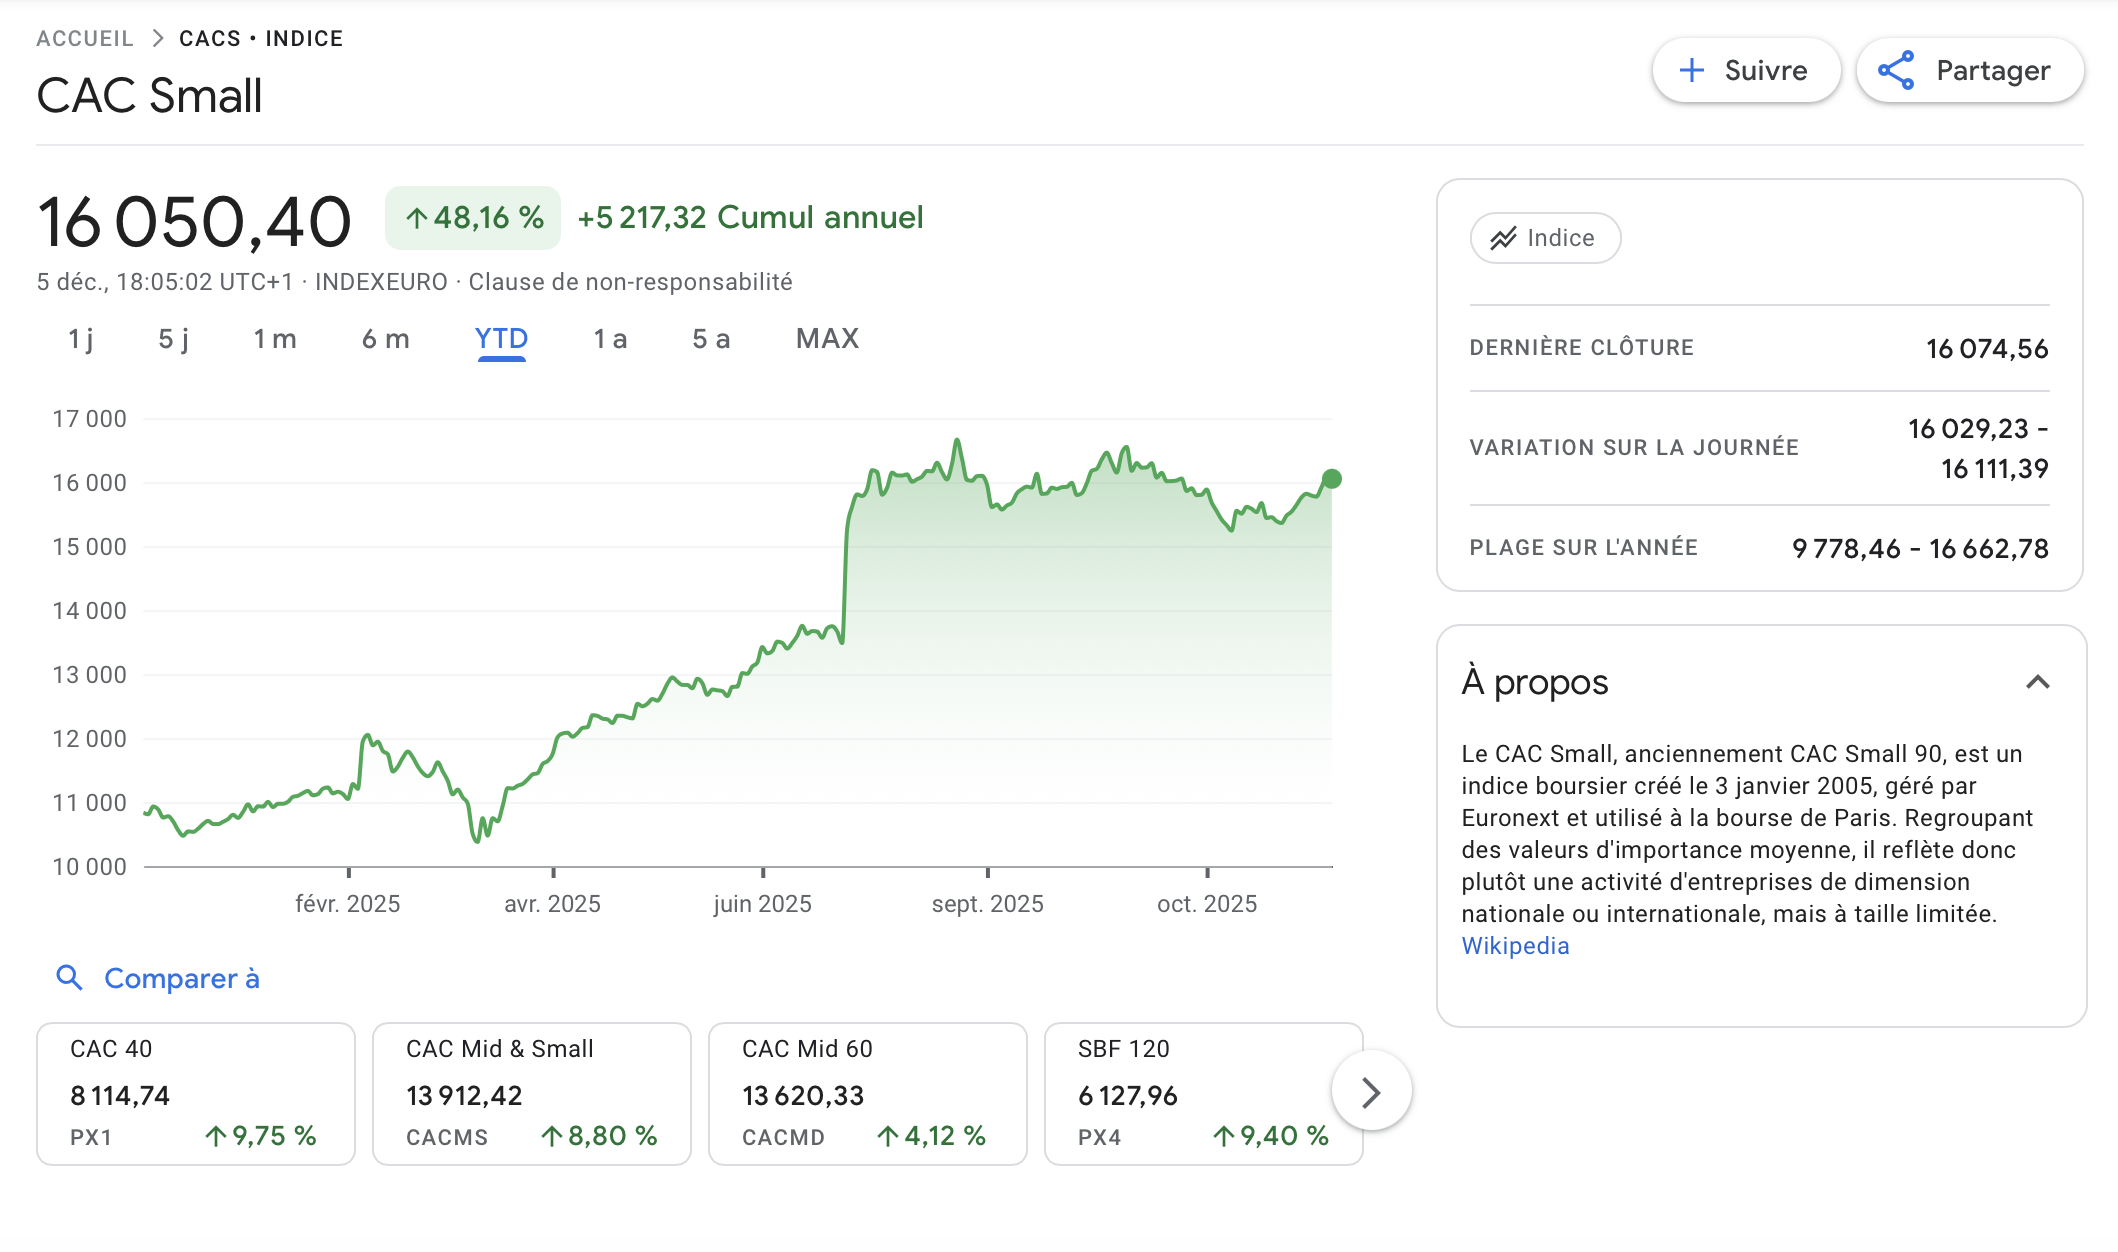
Task: Switch the chart to 5 a
Action: click(711, 339)
